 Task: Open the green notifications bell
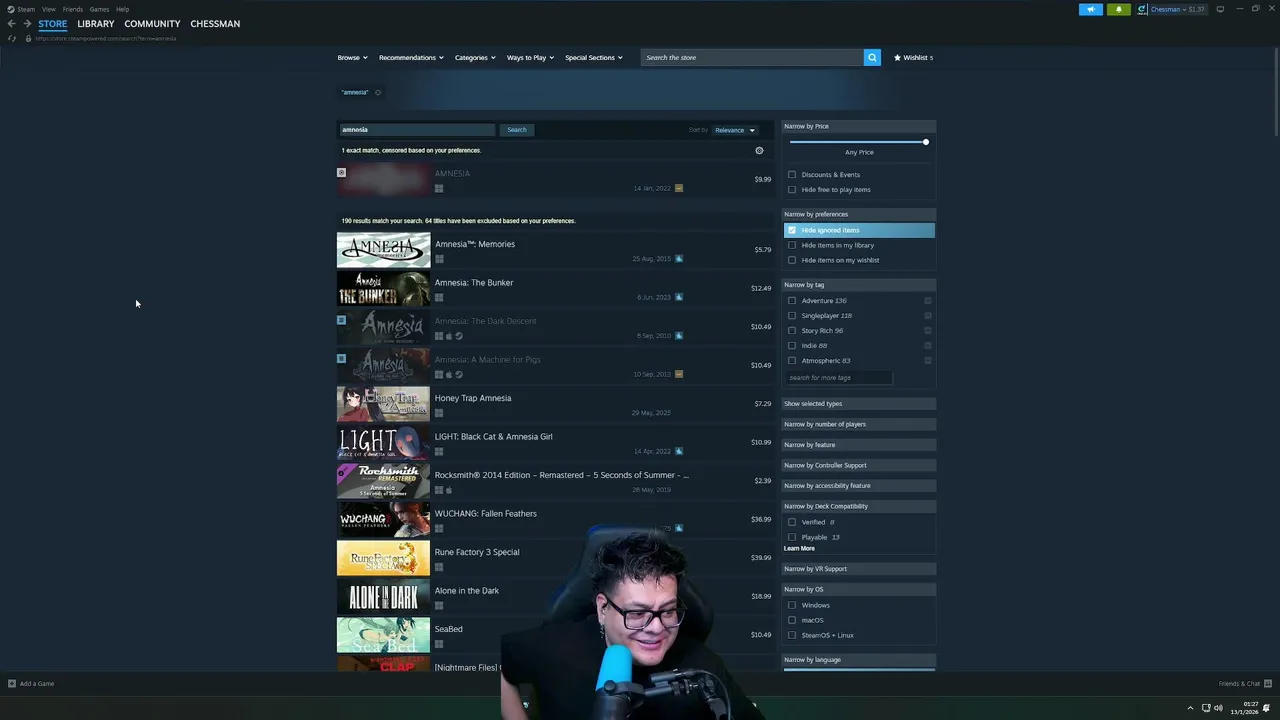[1118, 9]
